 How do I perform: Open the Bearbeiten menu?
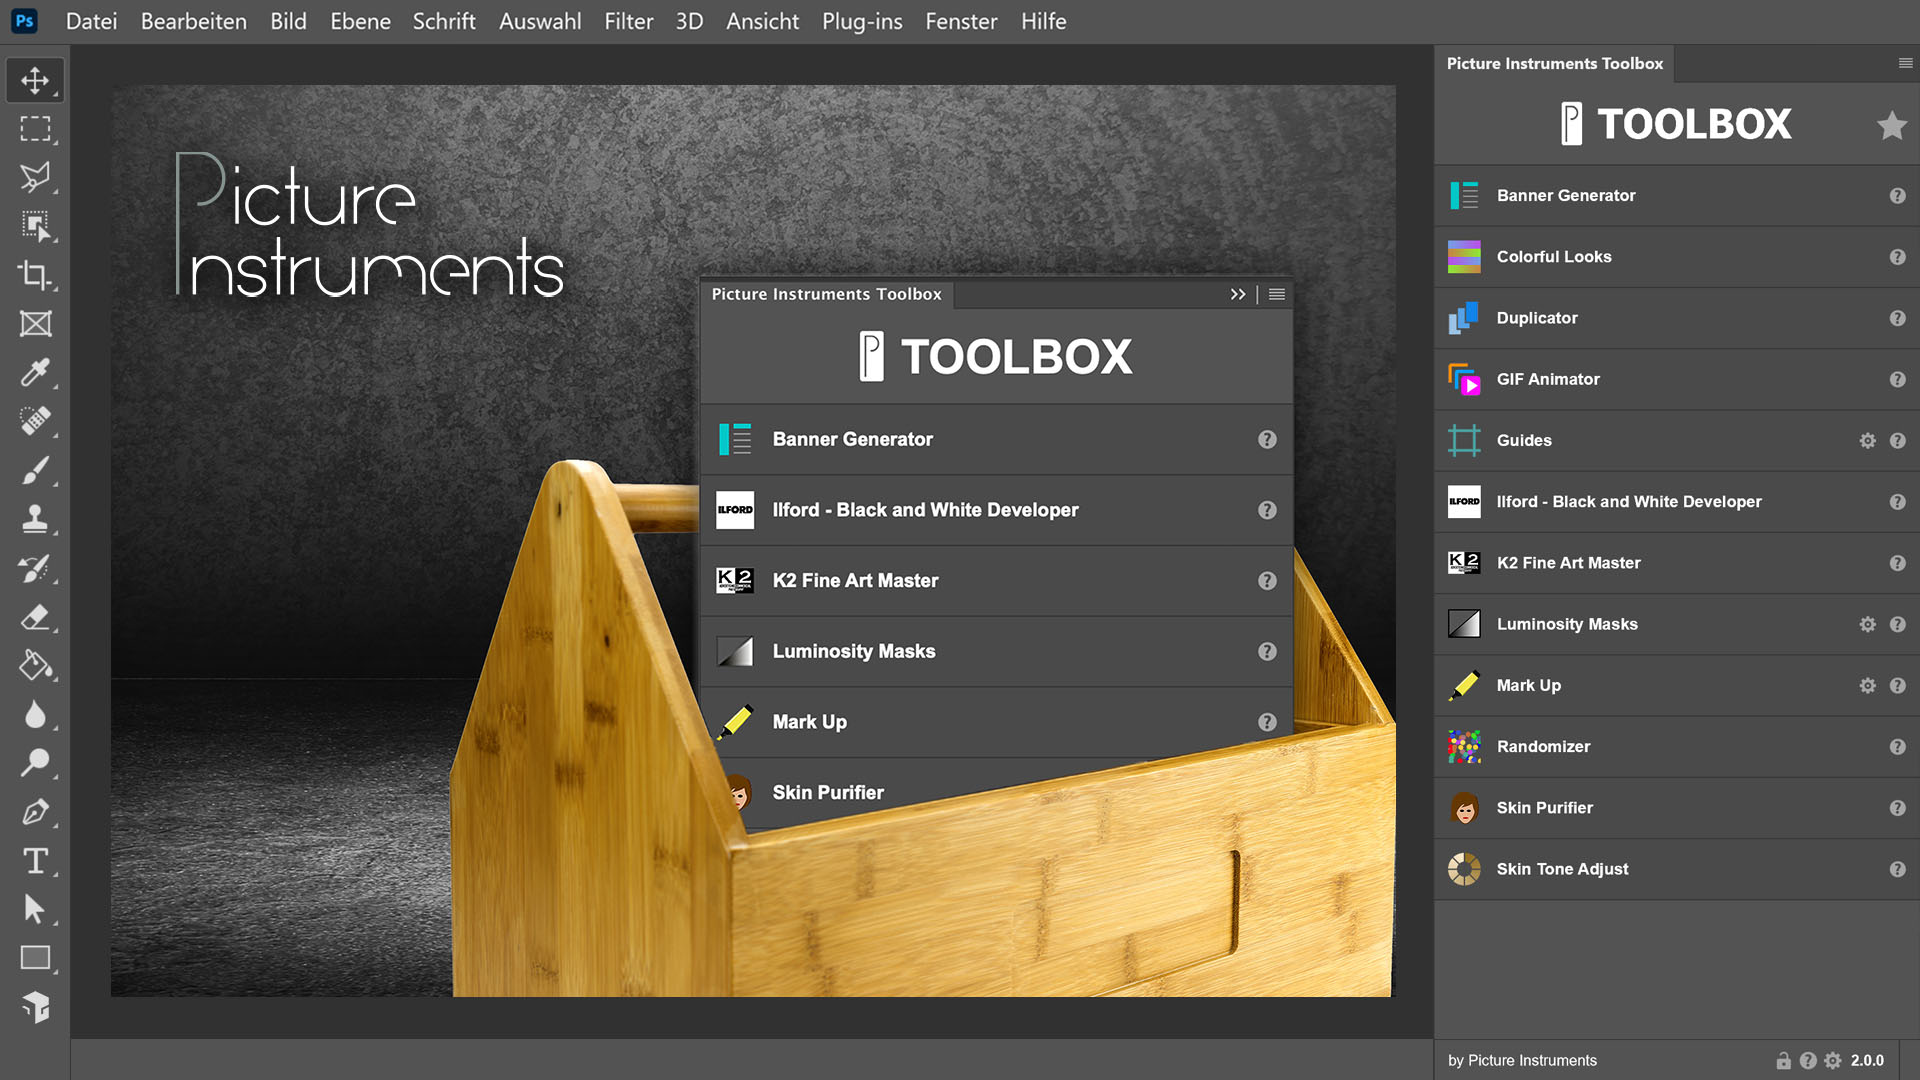point(193,21)
